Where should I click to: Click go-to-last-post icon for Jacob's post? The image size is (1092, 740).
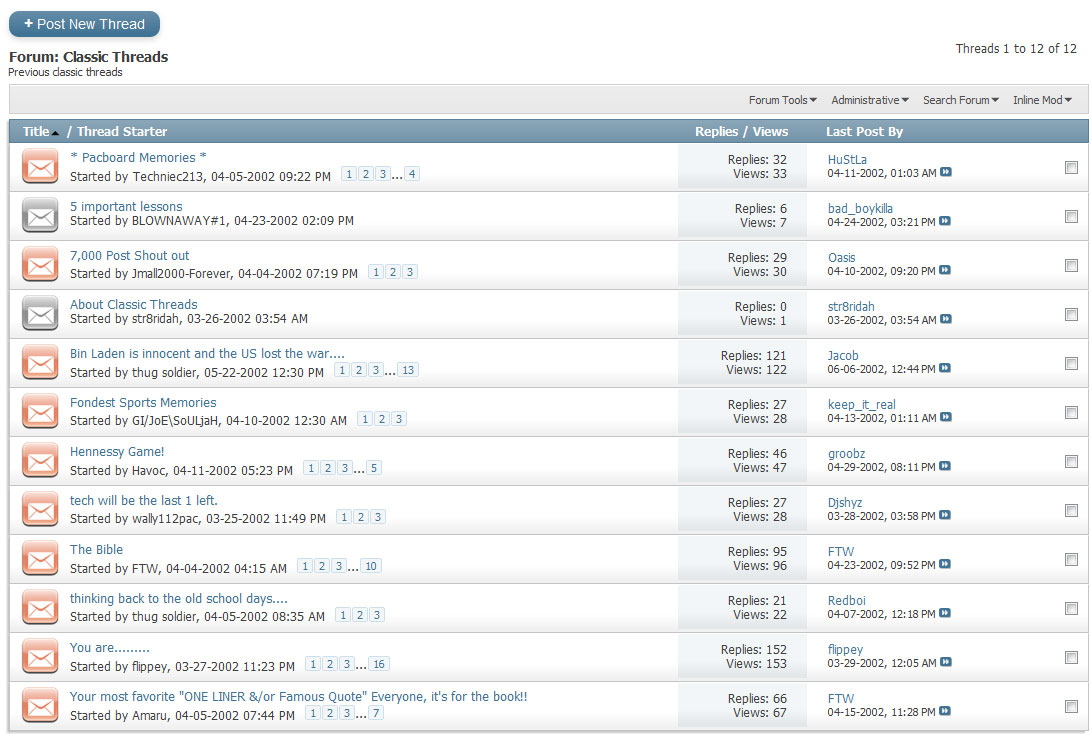tap(946, 369)
